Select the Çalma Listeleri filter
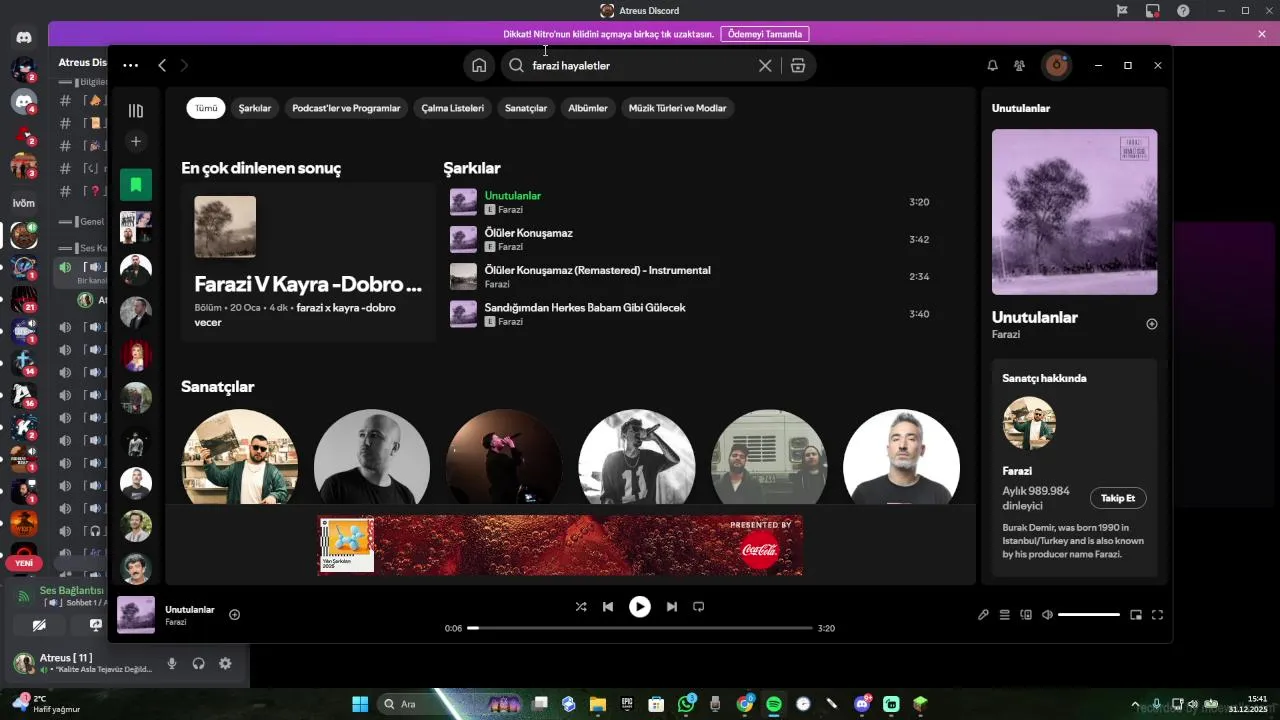 (452, 108)
